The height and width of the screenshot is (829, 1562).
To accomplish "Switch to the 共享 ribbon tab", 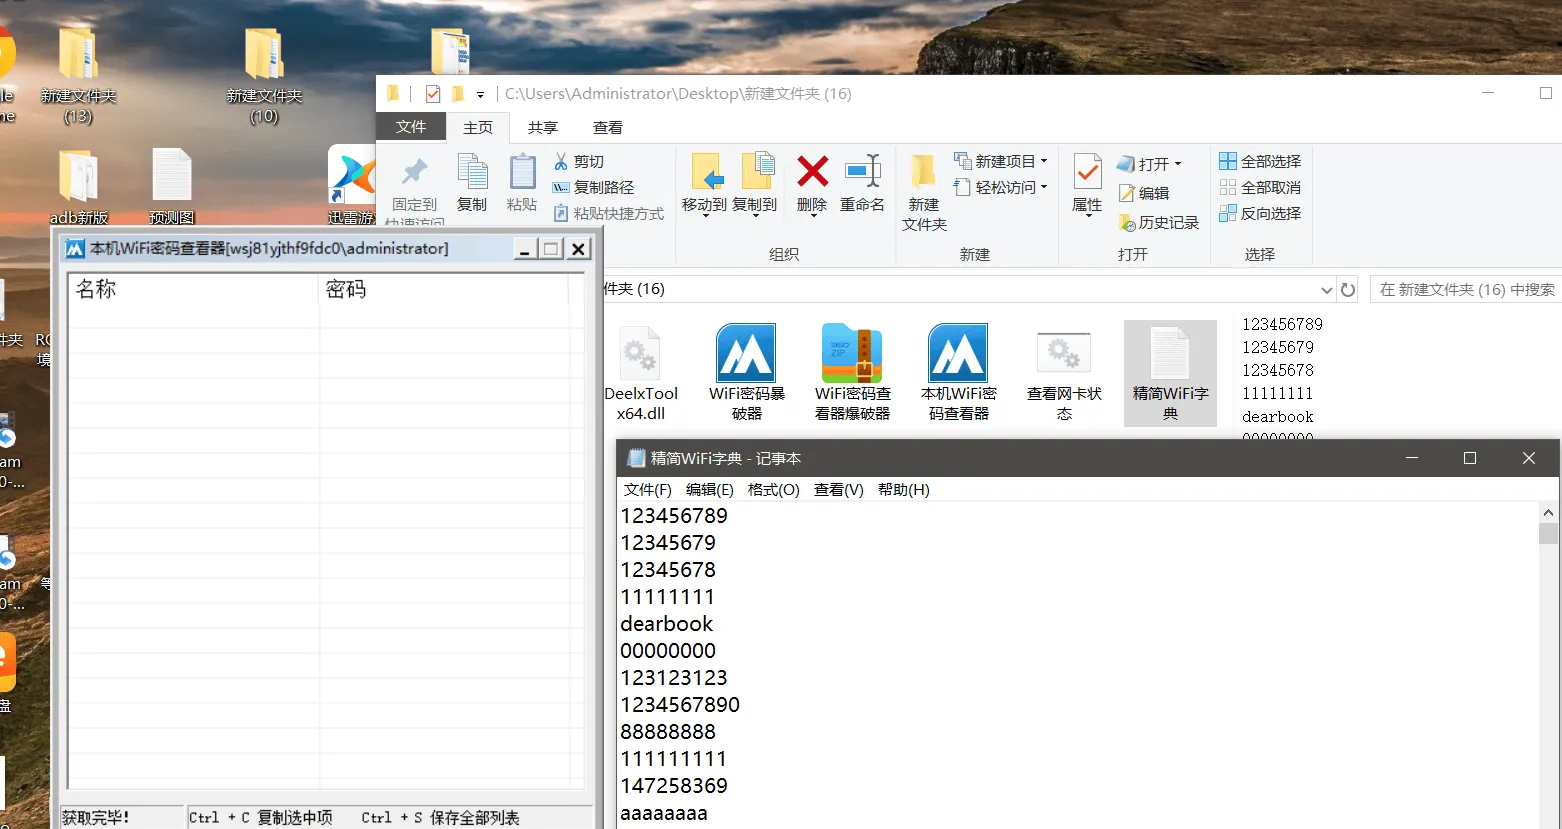I will (542, 127).
